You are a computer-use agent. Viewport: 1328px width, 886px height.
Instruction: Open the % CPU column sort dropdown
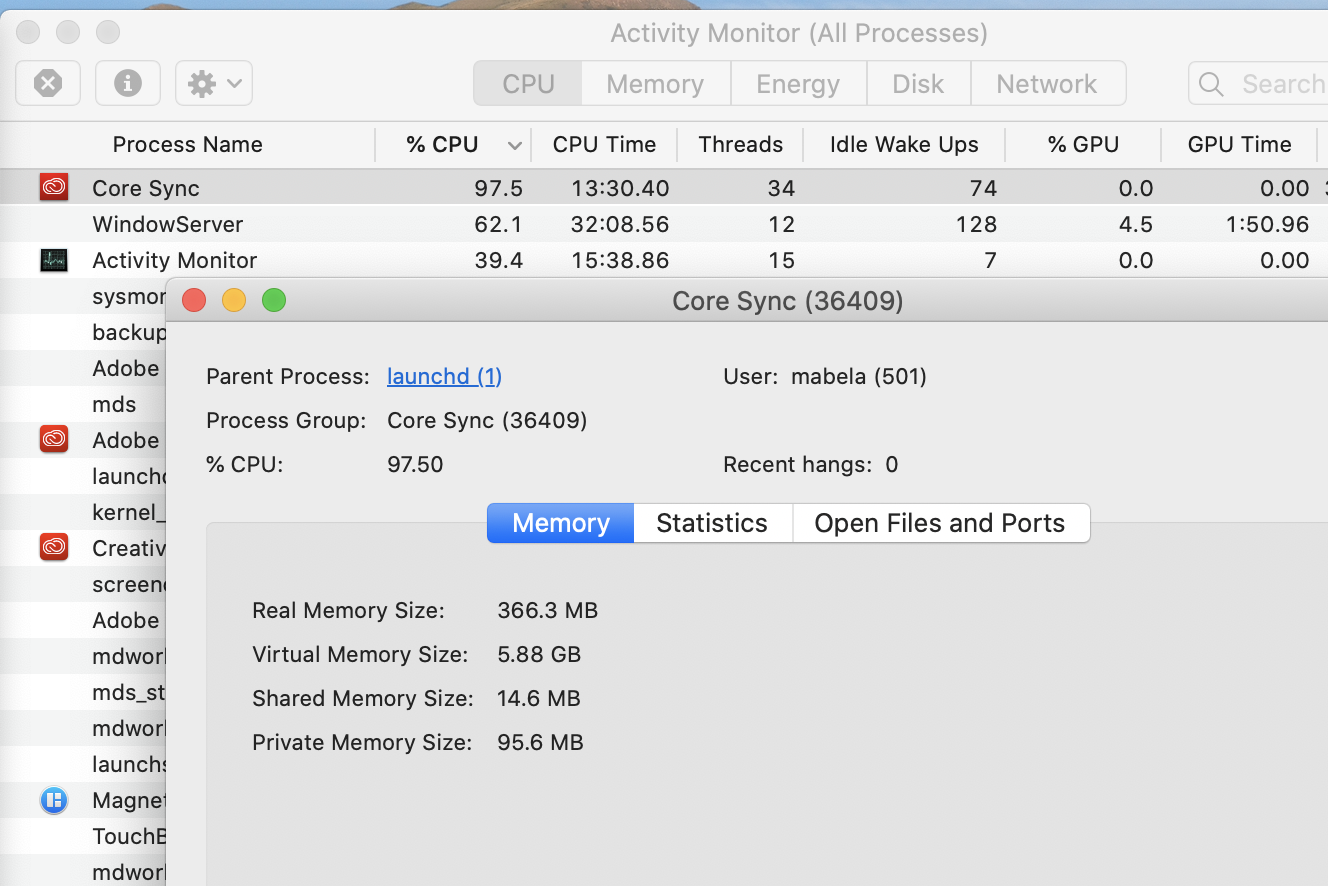click(515, 144)
